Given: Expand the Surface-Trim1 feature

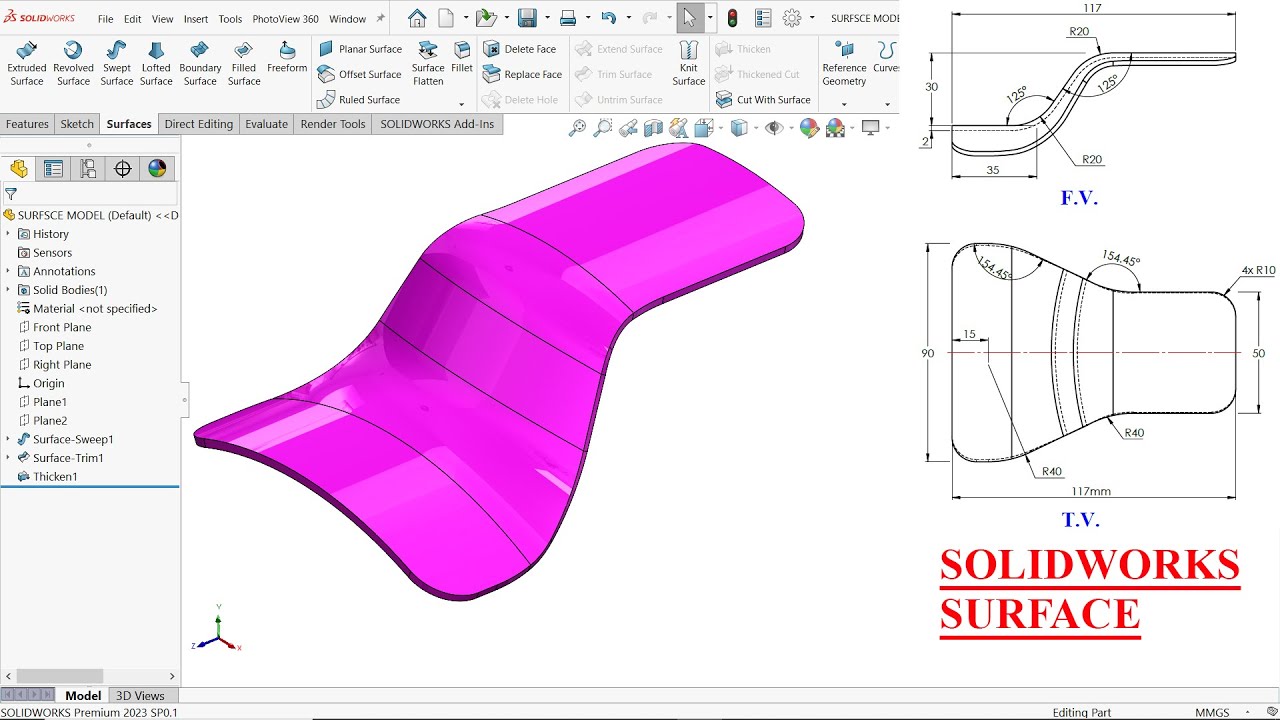Looking at the screenshot, I should click(x=8, y=458).
